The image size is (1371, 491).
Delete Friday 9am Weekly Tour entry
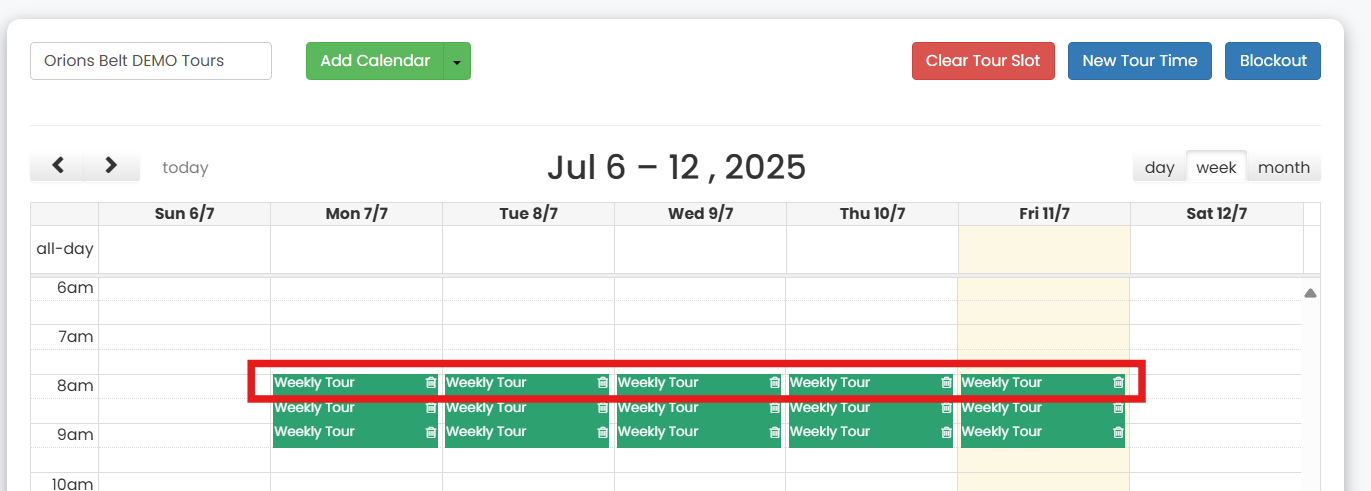pos(1118,432)
